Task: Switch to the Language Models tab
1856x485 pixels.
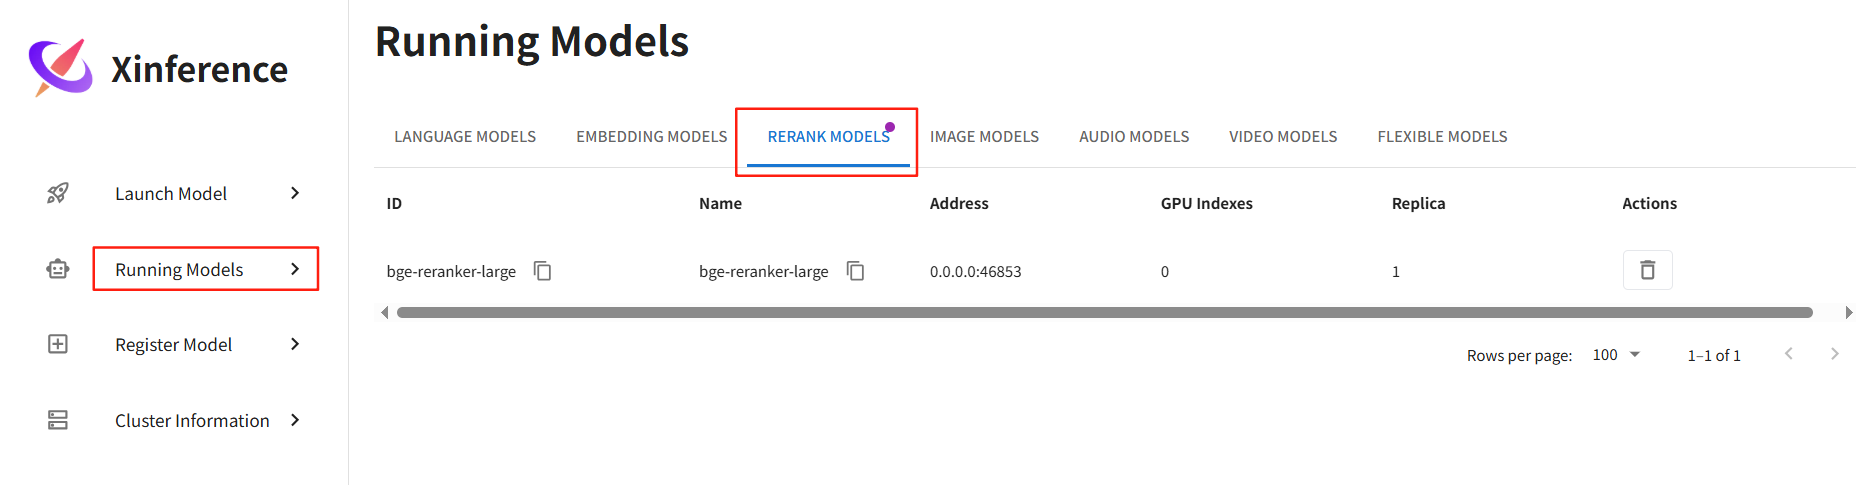Action: tap(465, 137)
